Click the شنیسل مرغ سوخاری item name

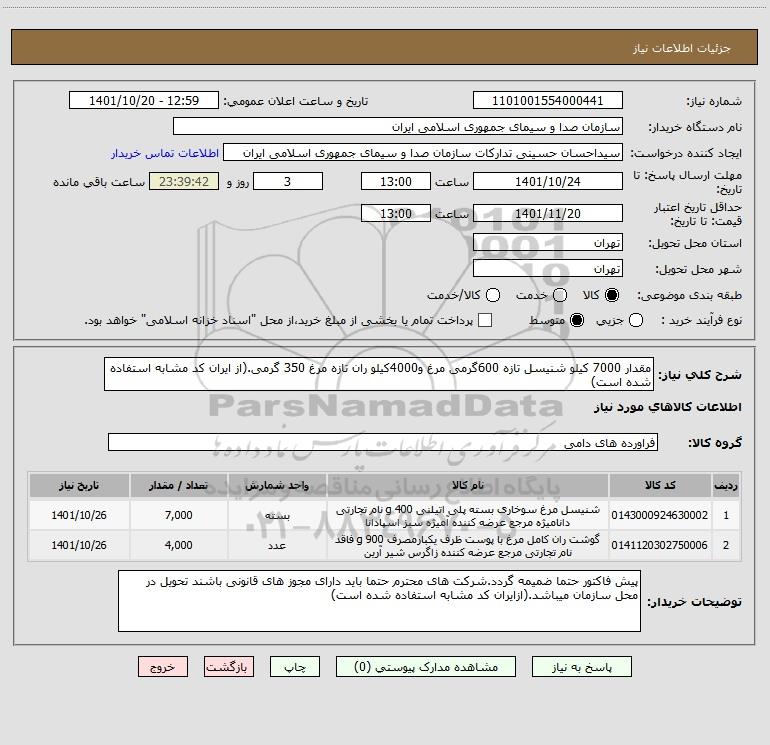(x=468, y=516)
